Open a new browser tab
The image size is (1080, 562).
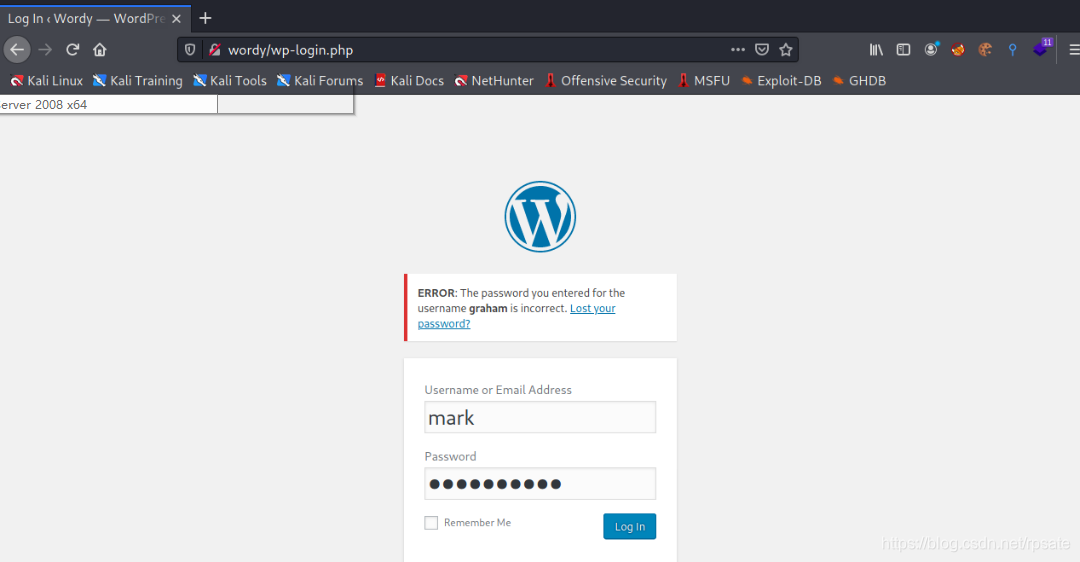(205, 19)
